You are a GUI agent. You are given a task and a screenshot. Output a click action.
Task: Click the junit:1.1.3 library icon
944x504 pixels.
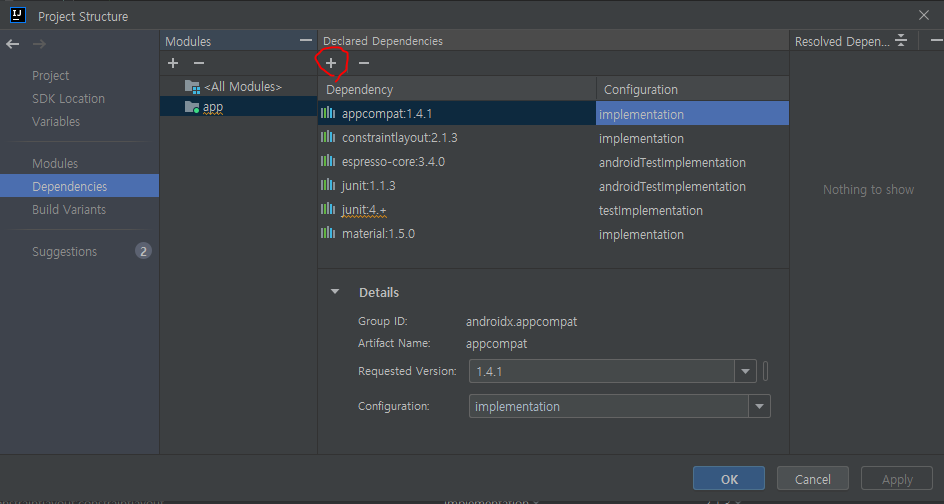[328, 185]
